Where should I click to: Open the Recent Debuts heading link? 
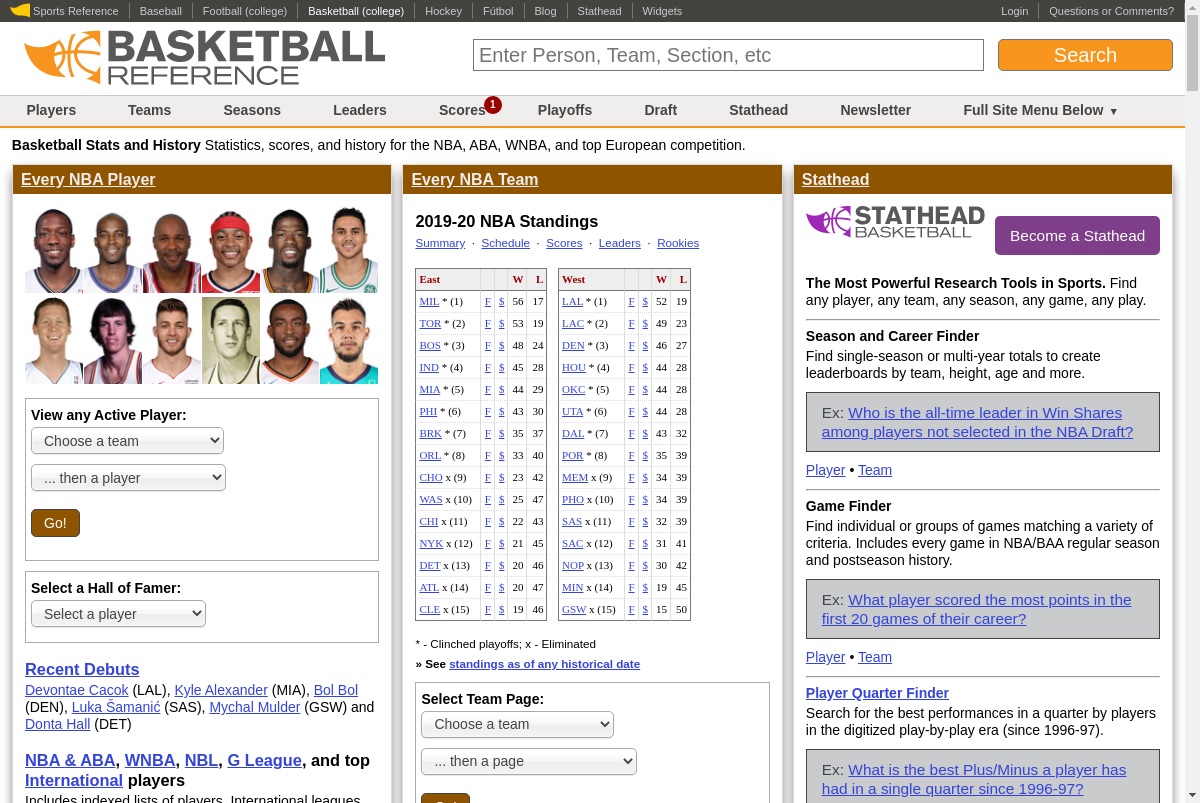click(x=82, y=669)
